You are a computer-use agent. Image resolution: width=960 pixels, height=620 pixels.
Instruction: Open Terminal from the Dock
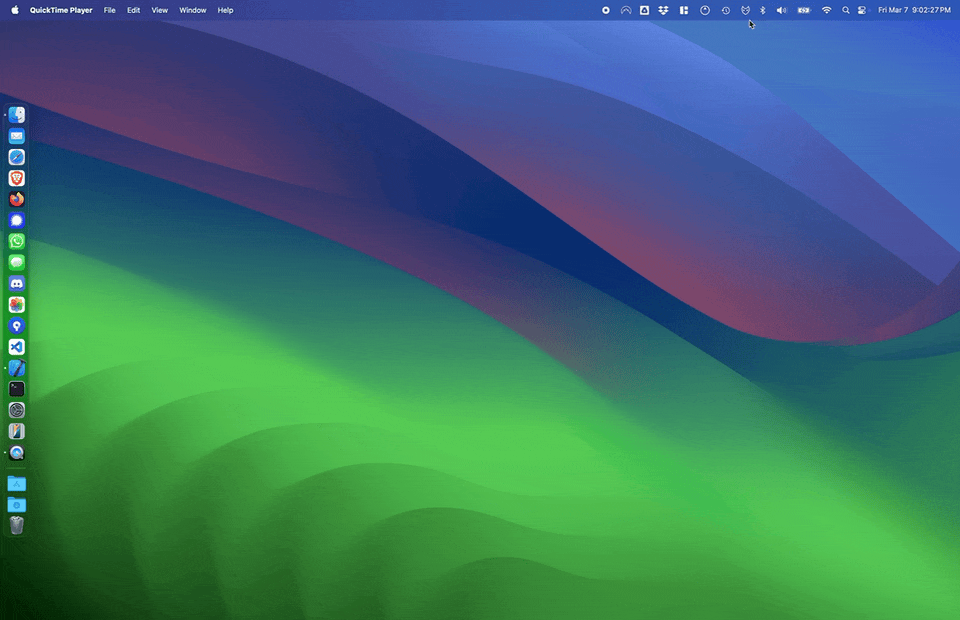17,389
